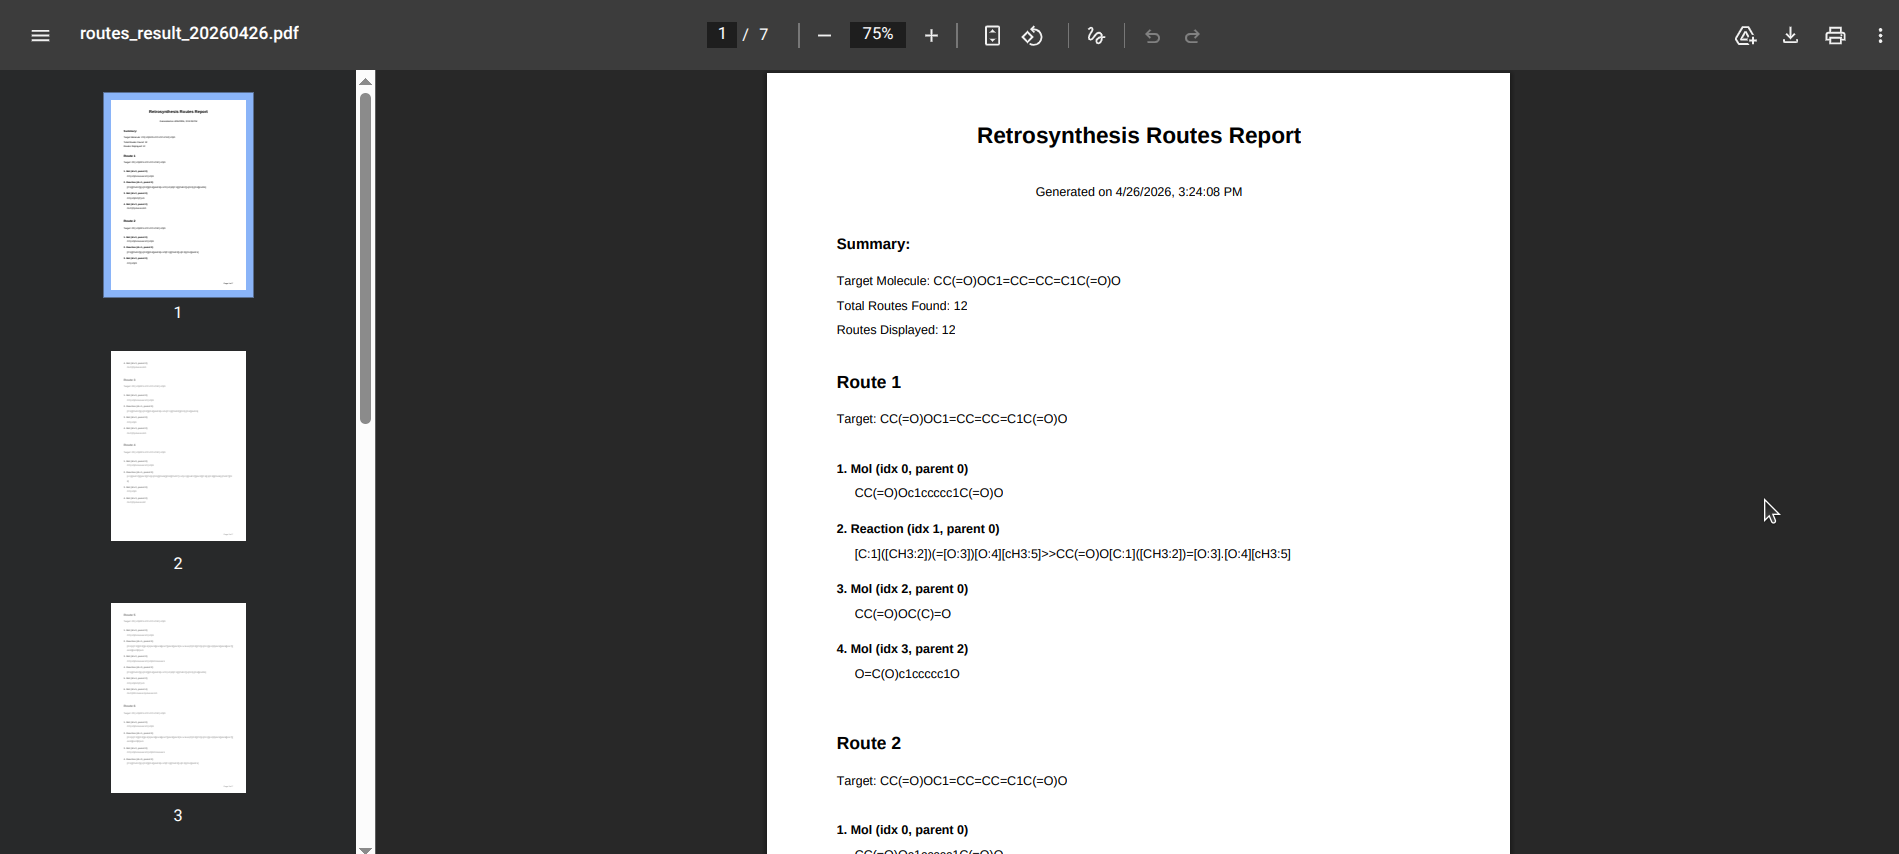Click the Total Routes Found: 12 text

click(x=902, y=306)
